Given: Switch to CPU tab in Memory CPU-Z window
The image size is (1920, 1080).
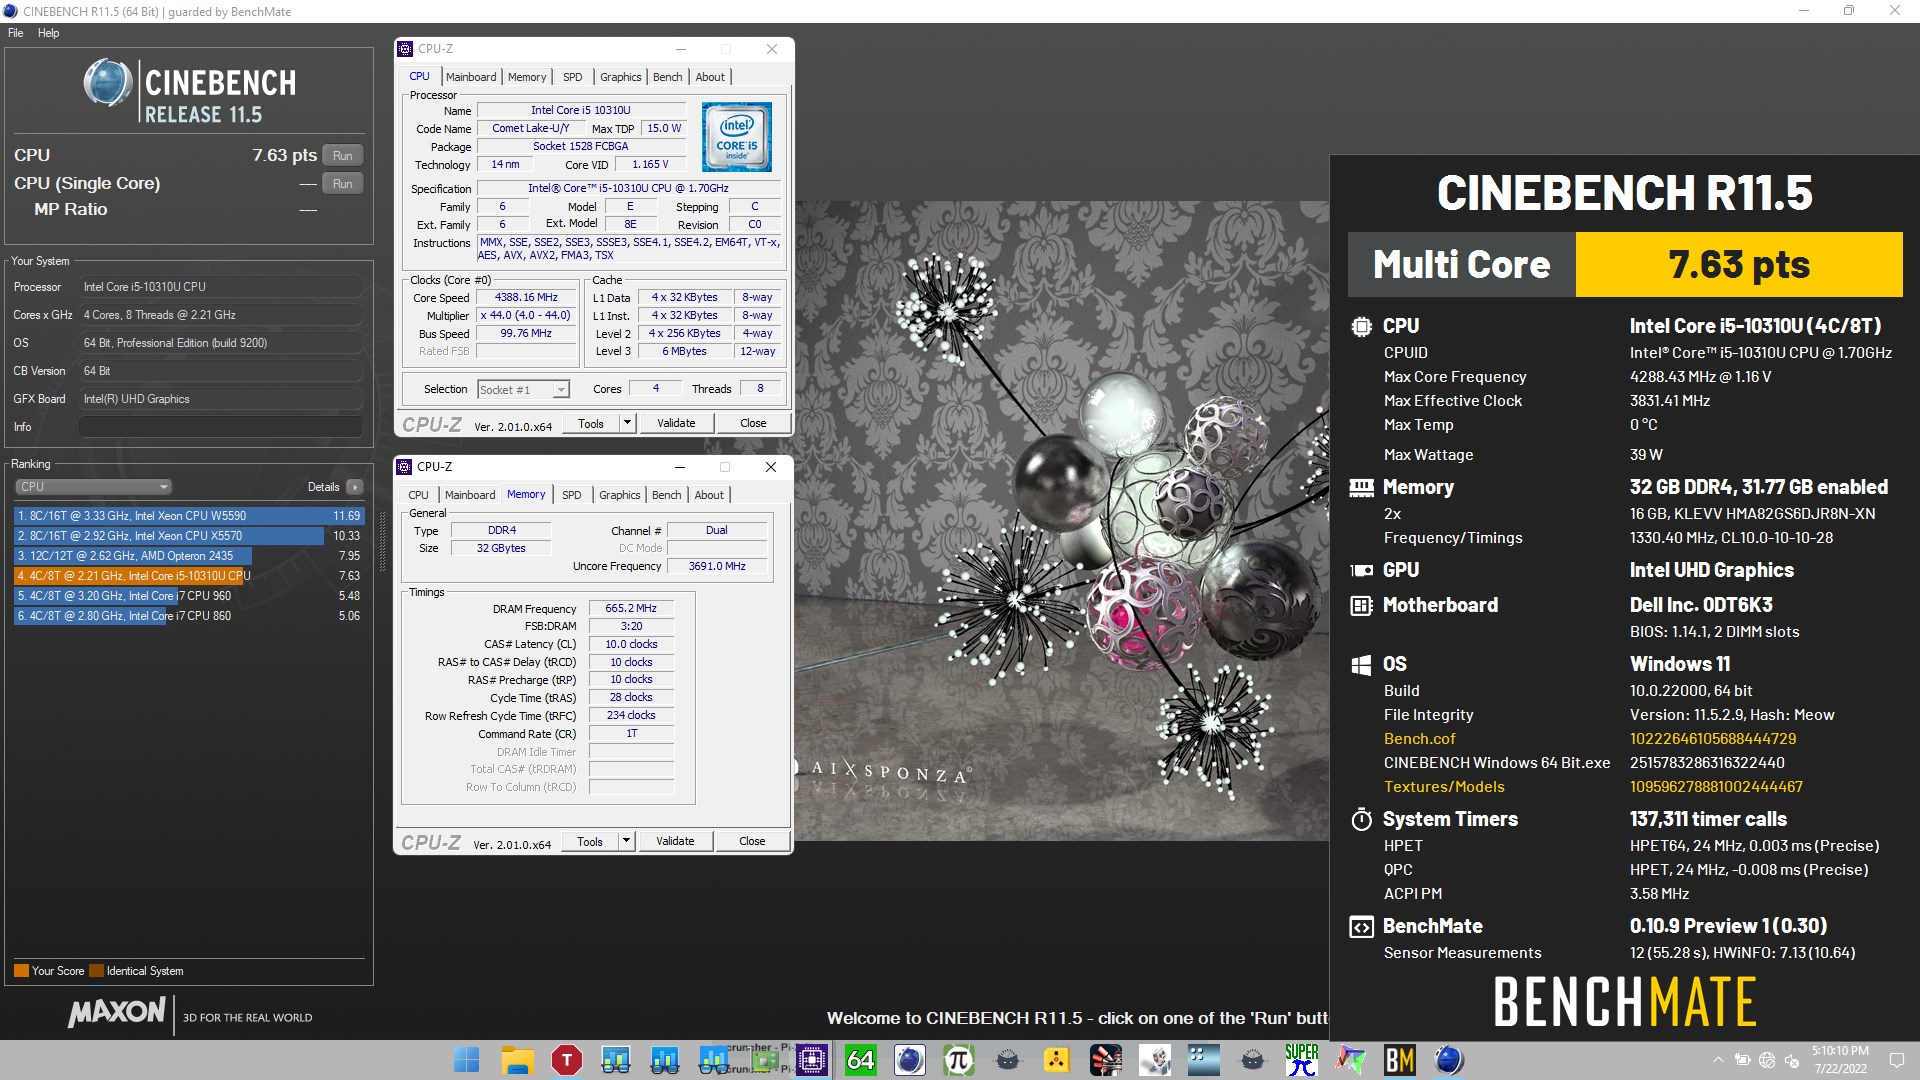Looking at the screenshot, I should click(418, 495).
